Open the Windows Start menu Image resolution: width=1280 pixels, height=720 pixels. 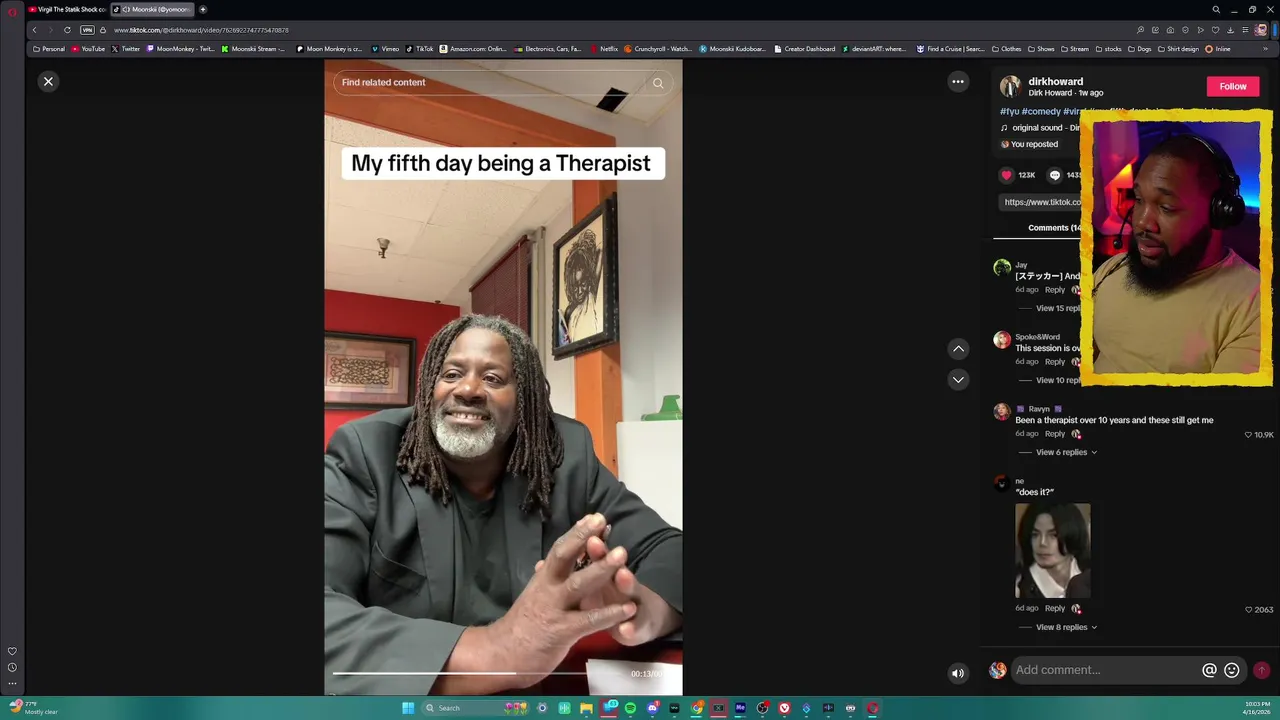(x=408, y=708)
